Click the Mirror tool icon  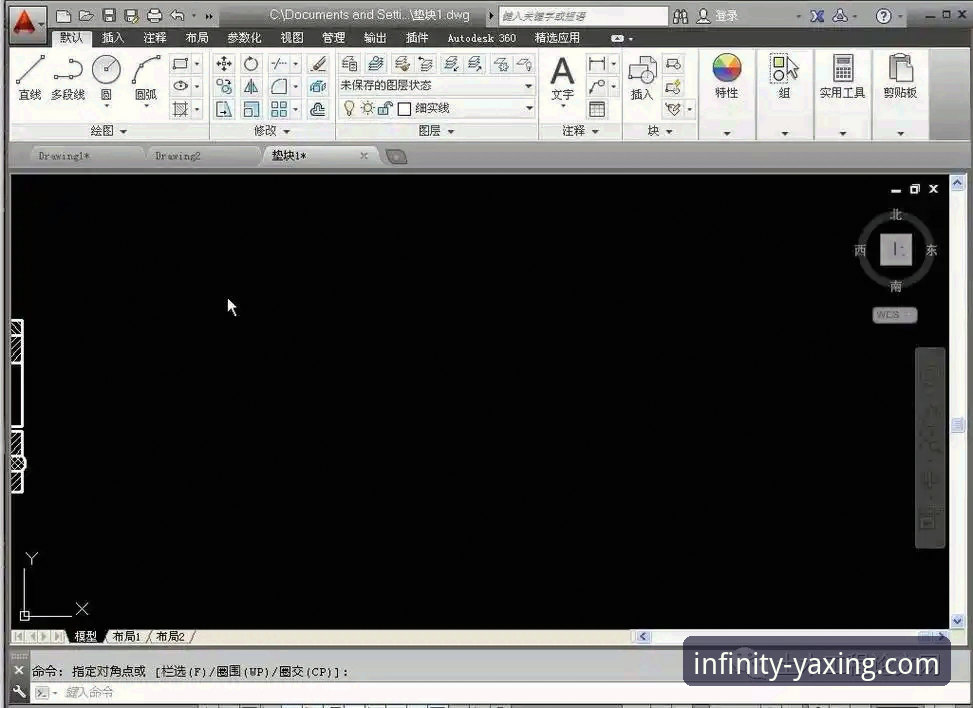pyautogui.click(x=251, y=87)
